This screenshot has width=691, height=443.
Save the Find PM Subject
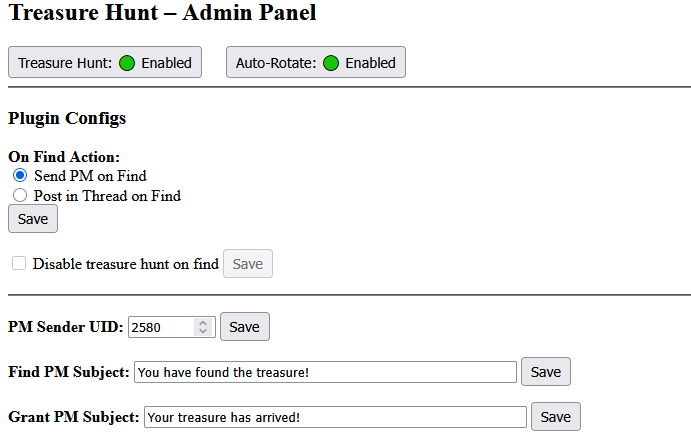click(545, 372)
